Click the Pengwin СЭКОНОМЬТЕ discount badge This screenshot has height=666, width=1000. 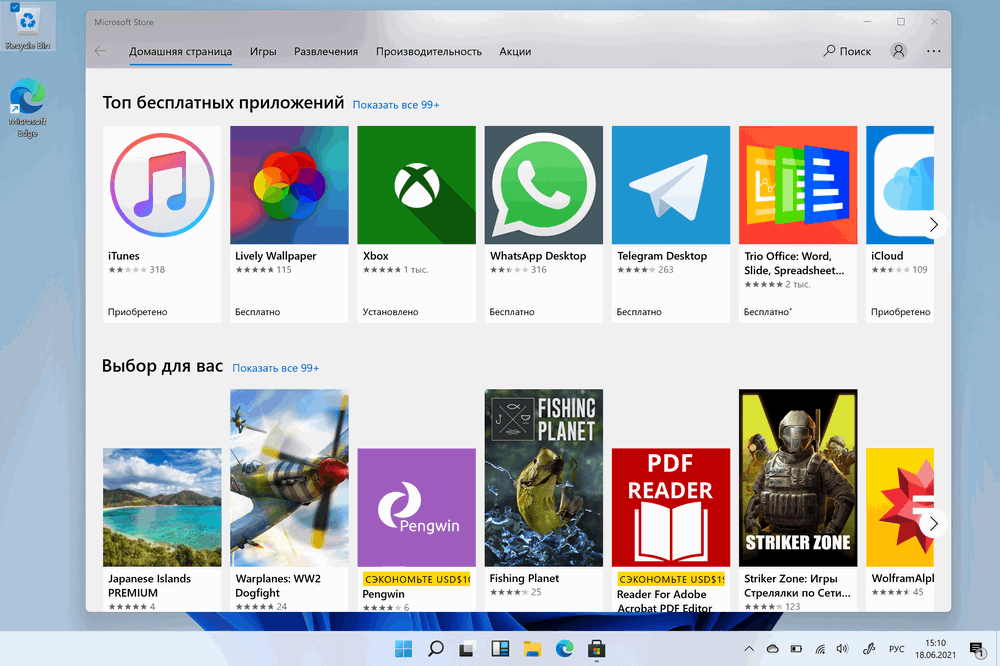416,579
